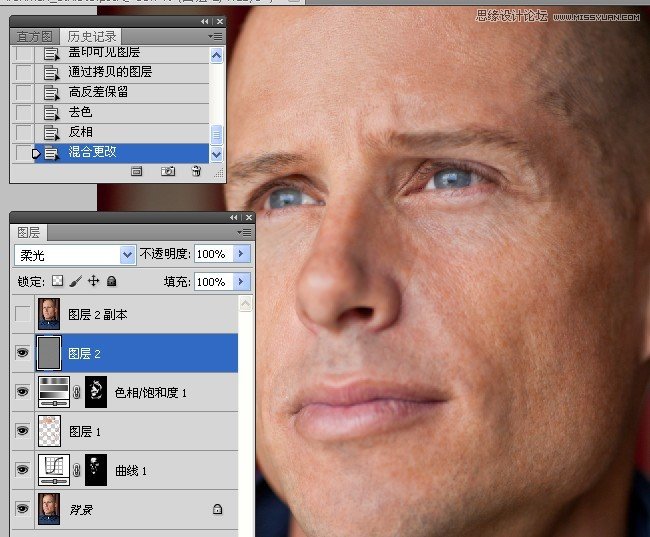
Task: Click the 填充 fill value field
Action: 214,282
